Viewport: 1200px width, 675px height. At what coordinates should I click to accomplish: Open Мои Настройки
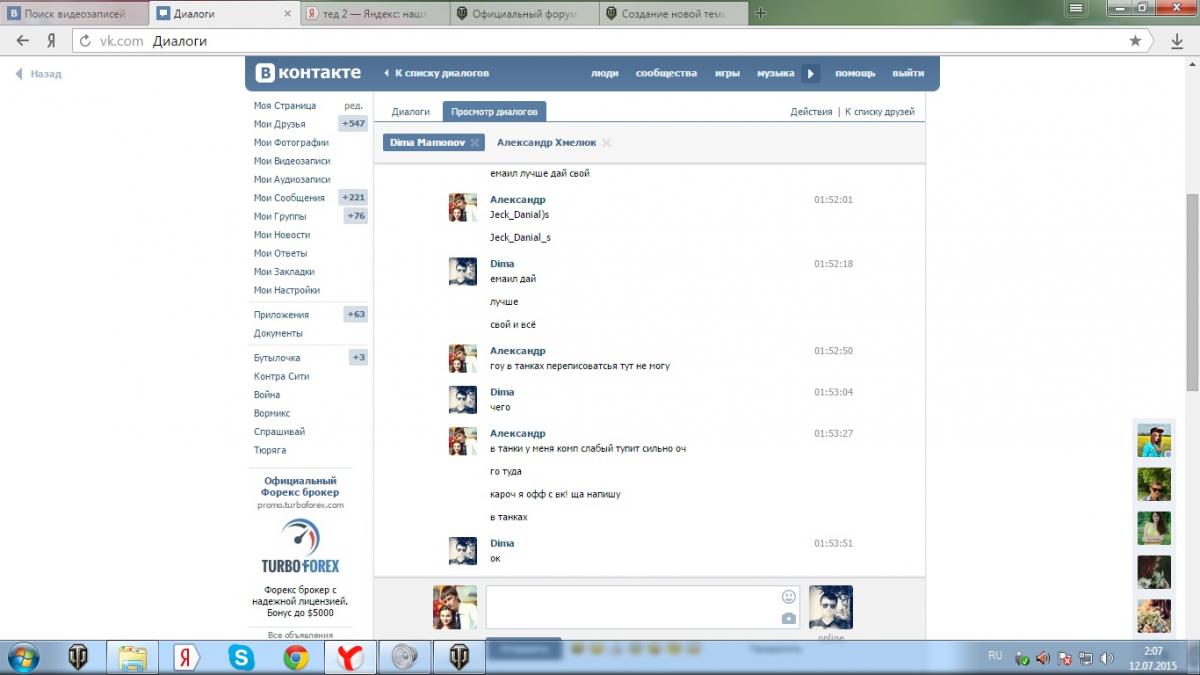click(287, 290)
